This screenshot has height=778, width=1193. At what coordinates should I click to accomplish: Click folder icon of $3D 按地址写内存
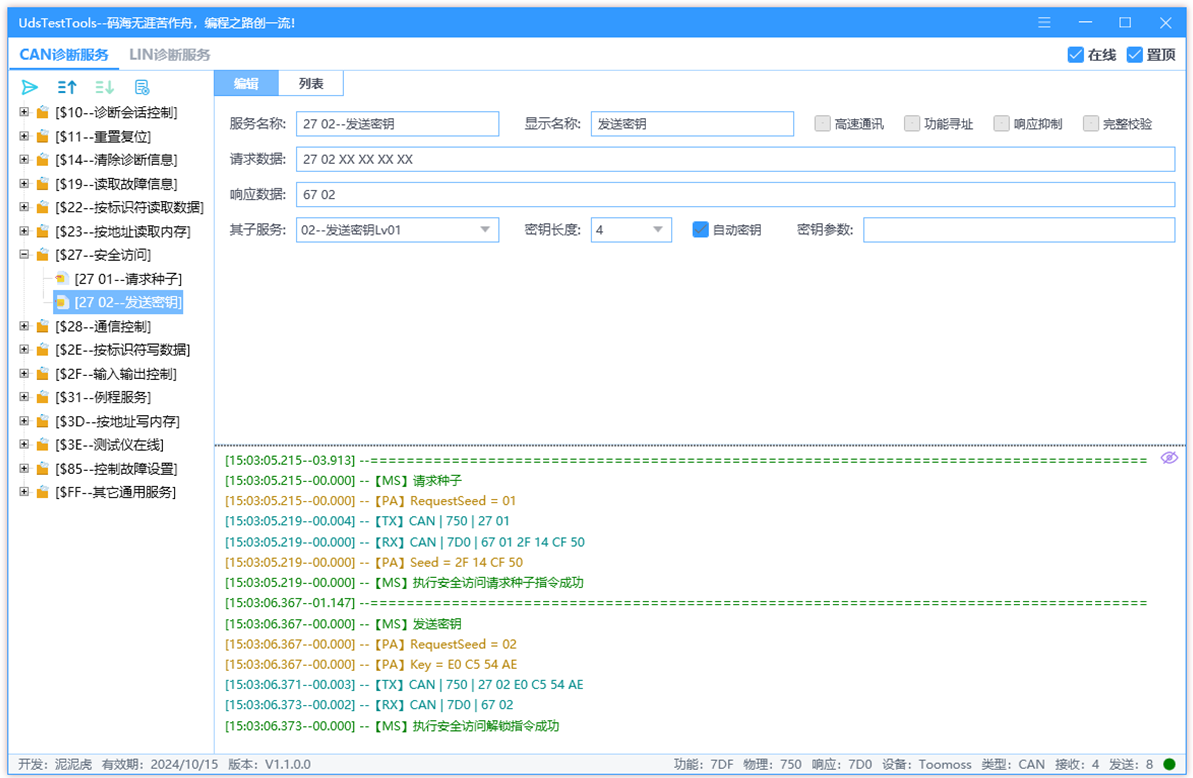tap(43, 421)
